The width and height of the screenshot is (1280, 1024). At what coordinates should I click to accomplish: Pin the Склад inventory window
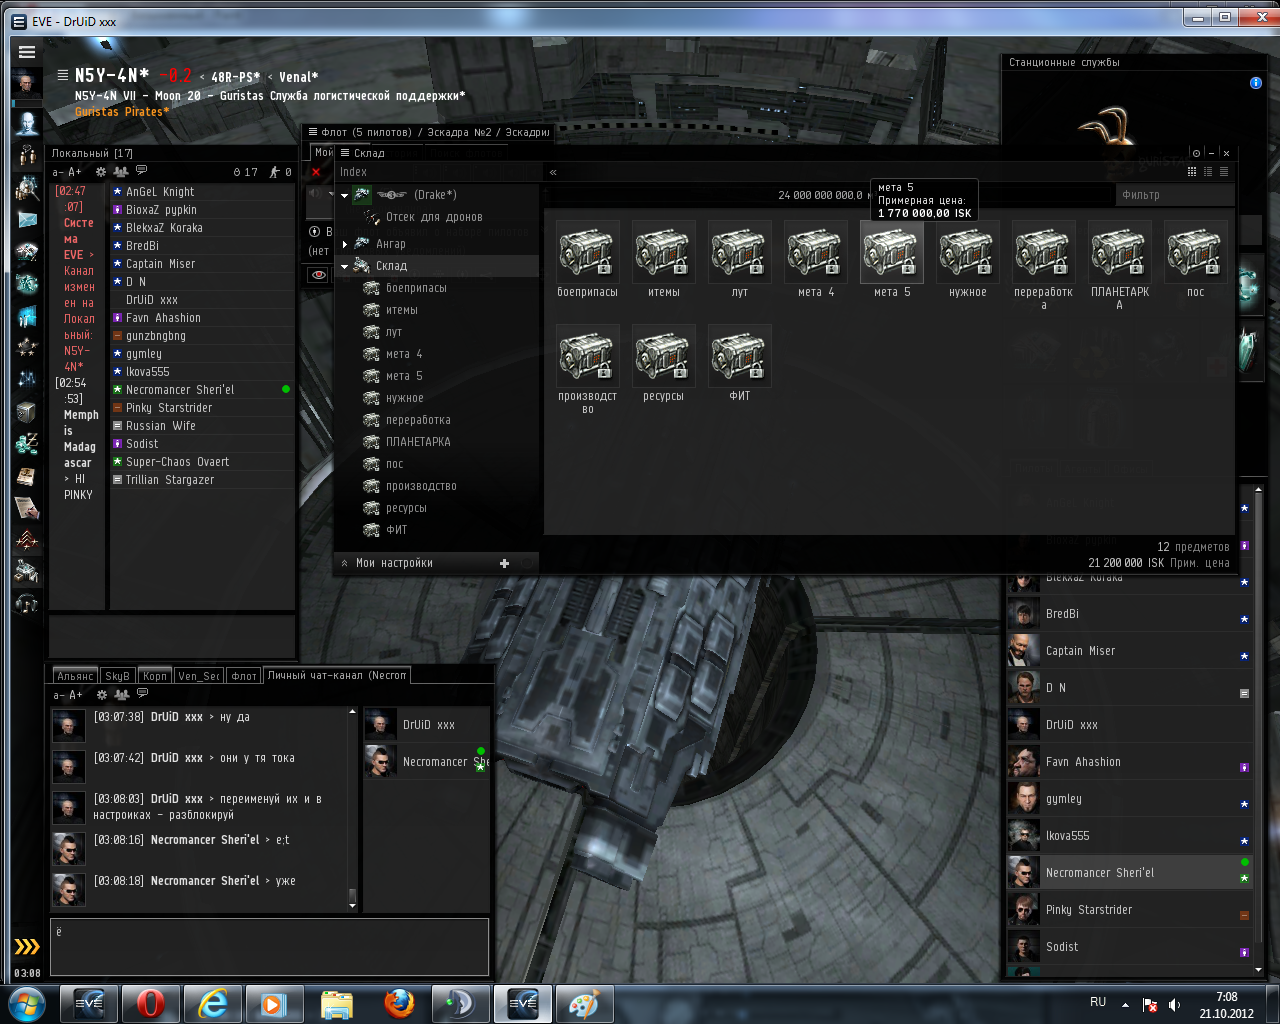1196,153
